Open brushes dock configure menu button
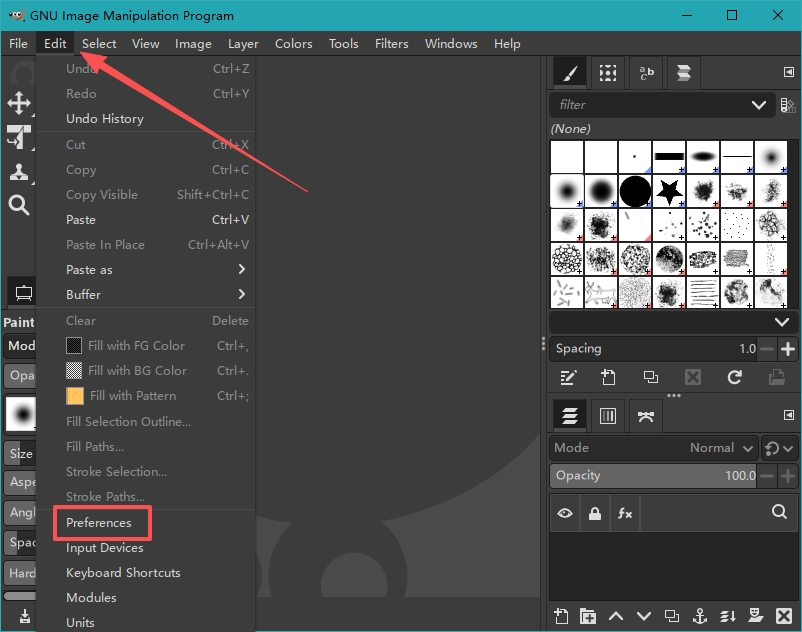This screenshot has width=802, height=632. tap(788, 73)
